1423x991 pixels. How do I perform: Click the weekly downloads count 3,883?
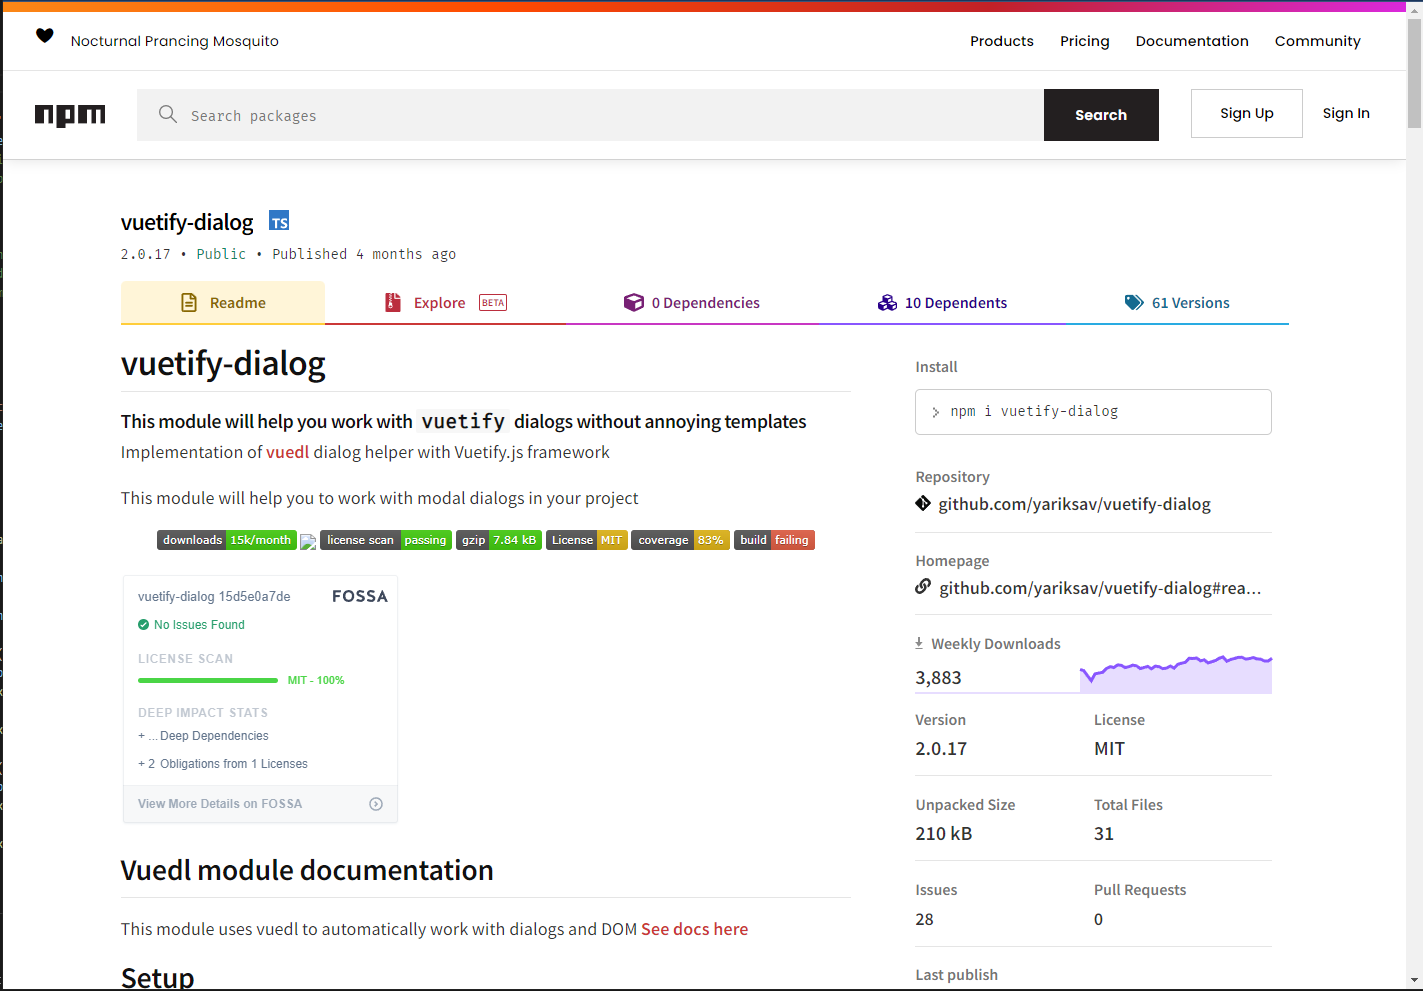pos(938,678)
